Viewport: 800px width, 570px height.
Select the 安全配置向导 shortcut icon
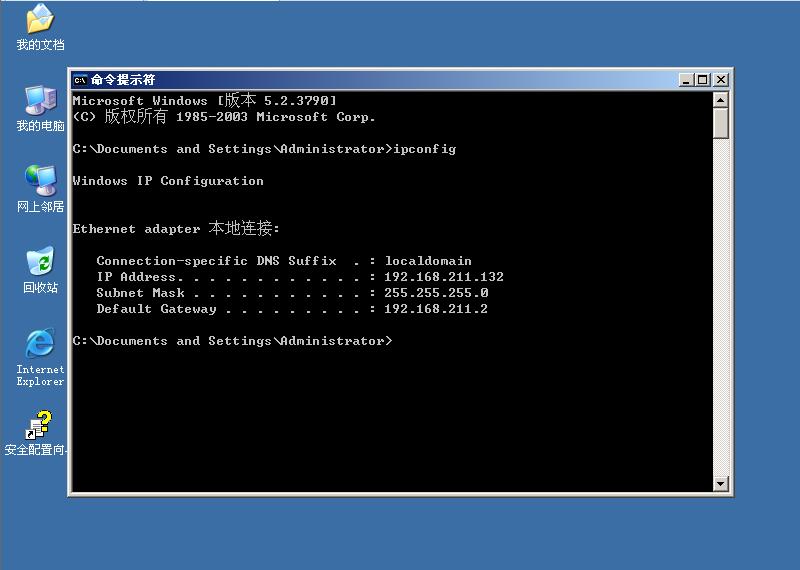point(36,434)
